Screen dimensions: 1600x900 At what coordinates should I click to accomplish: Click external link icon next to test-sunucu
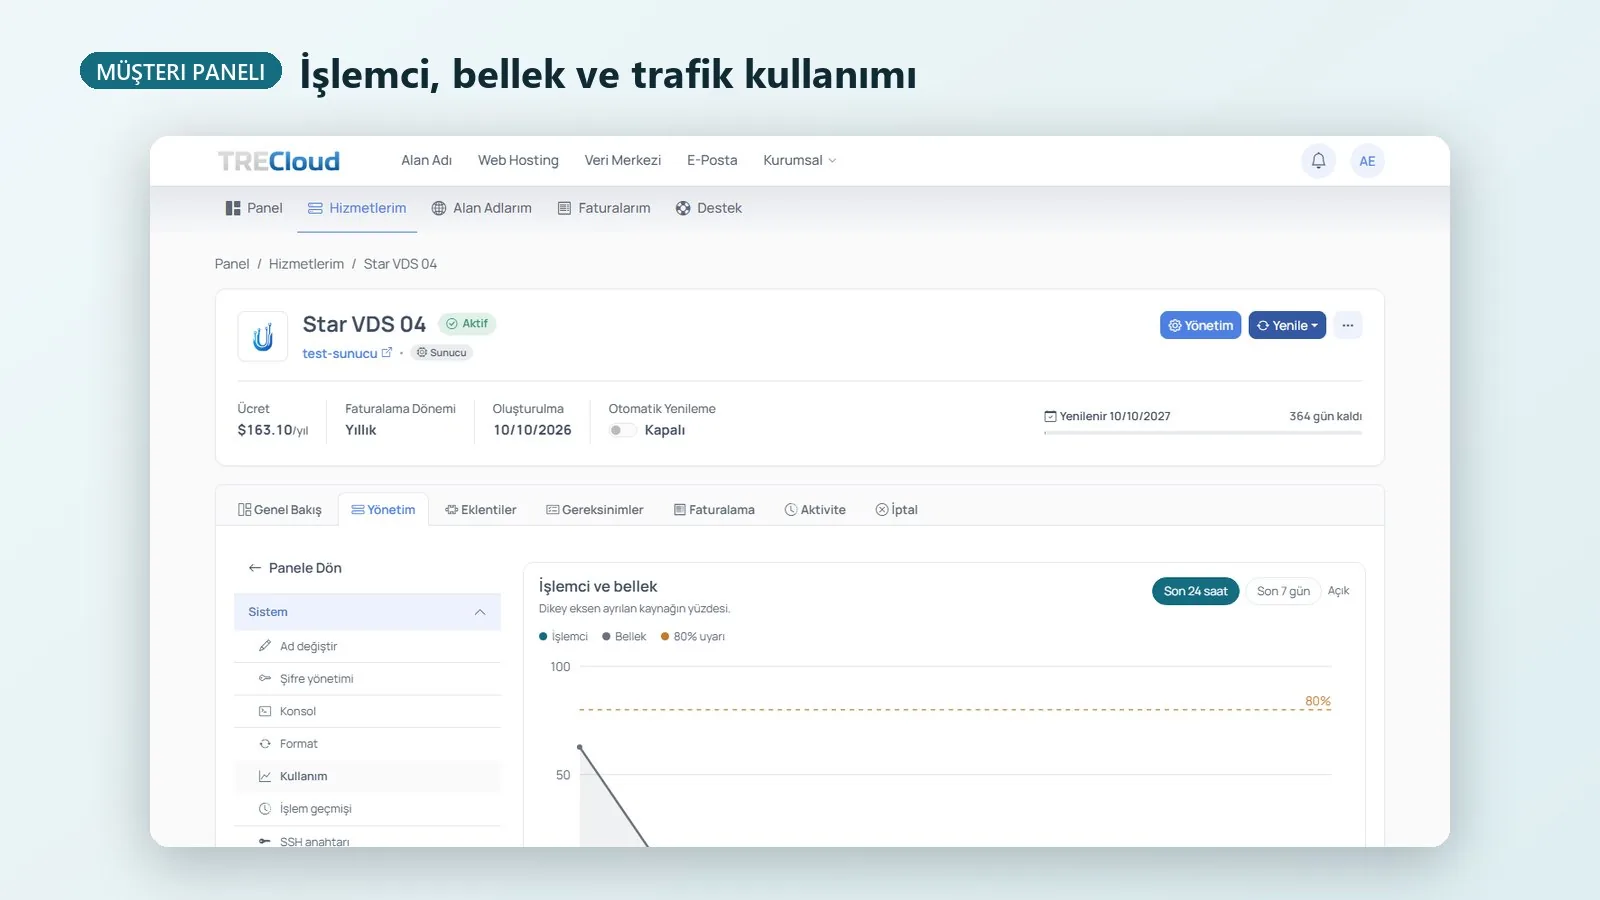(387, 353)
